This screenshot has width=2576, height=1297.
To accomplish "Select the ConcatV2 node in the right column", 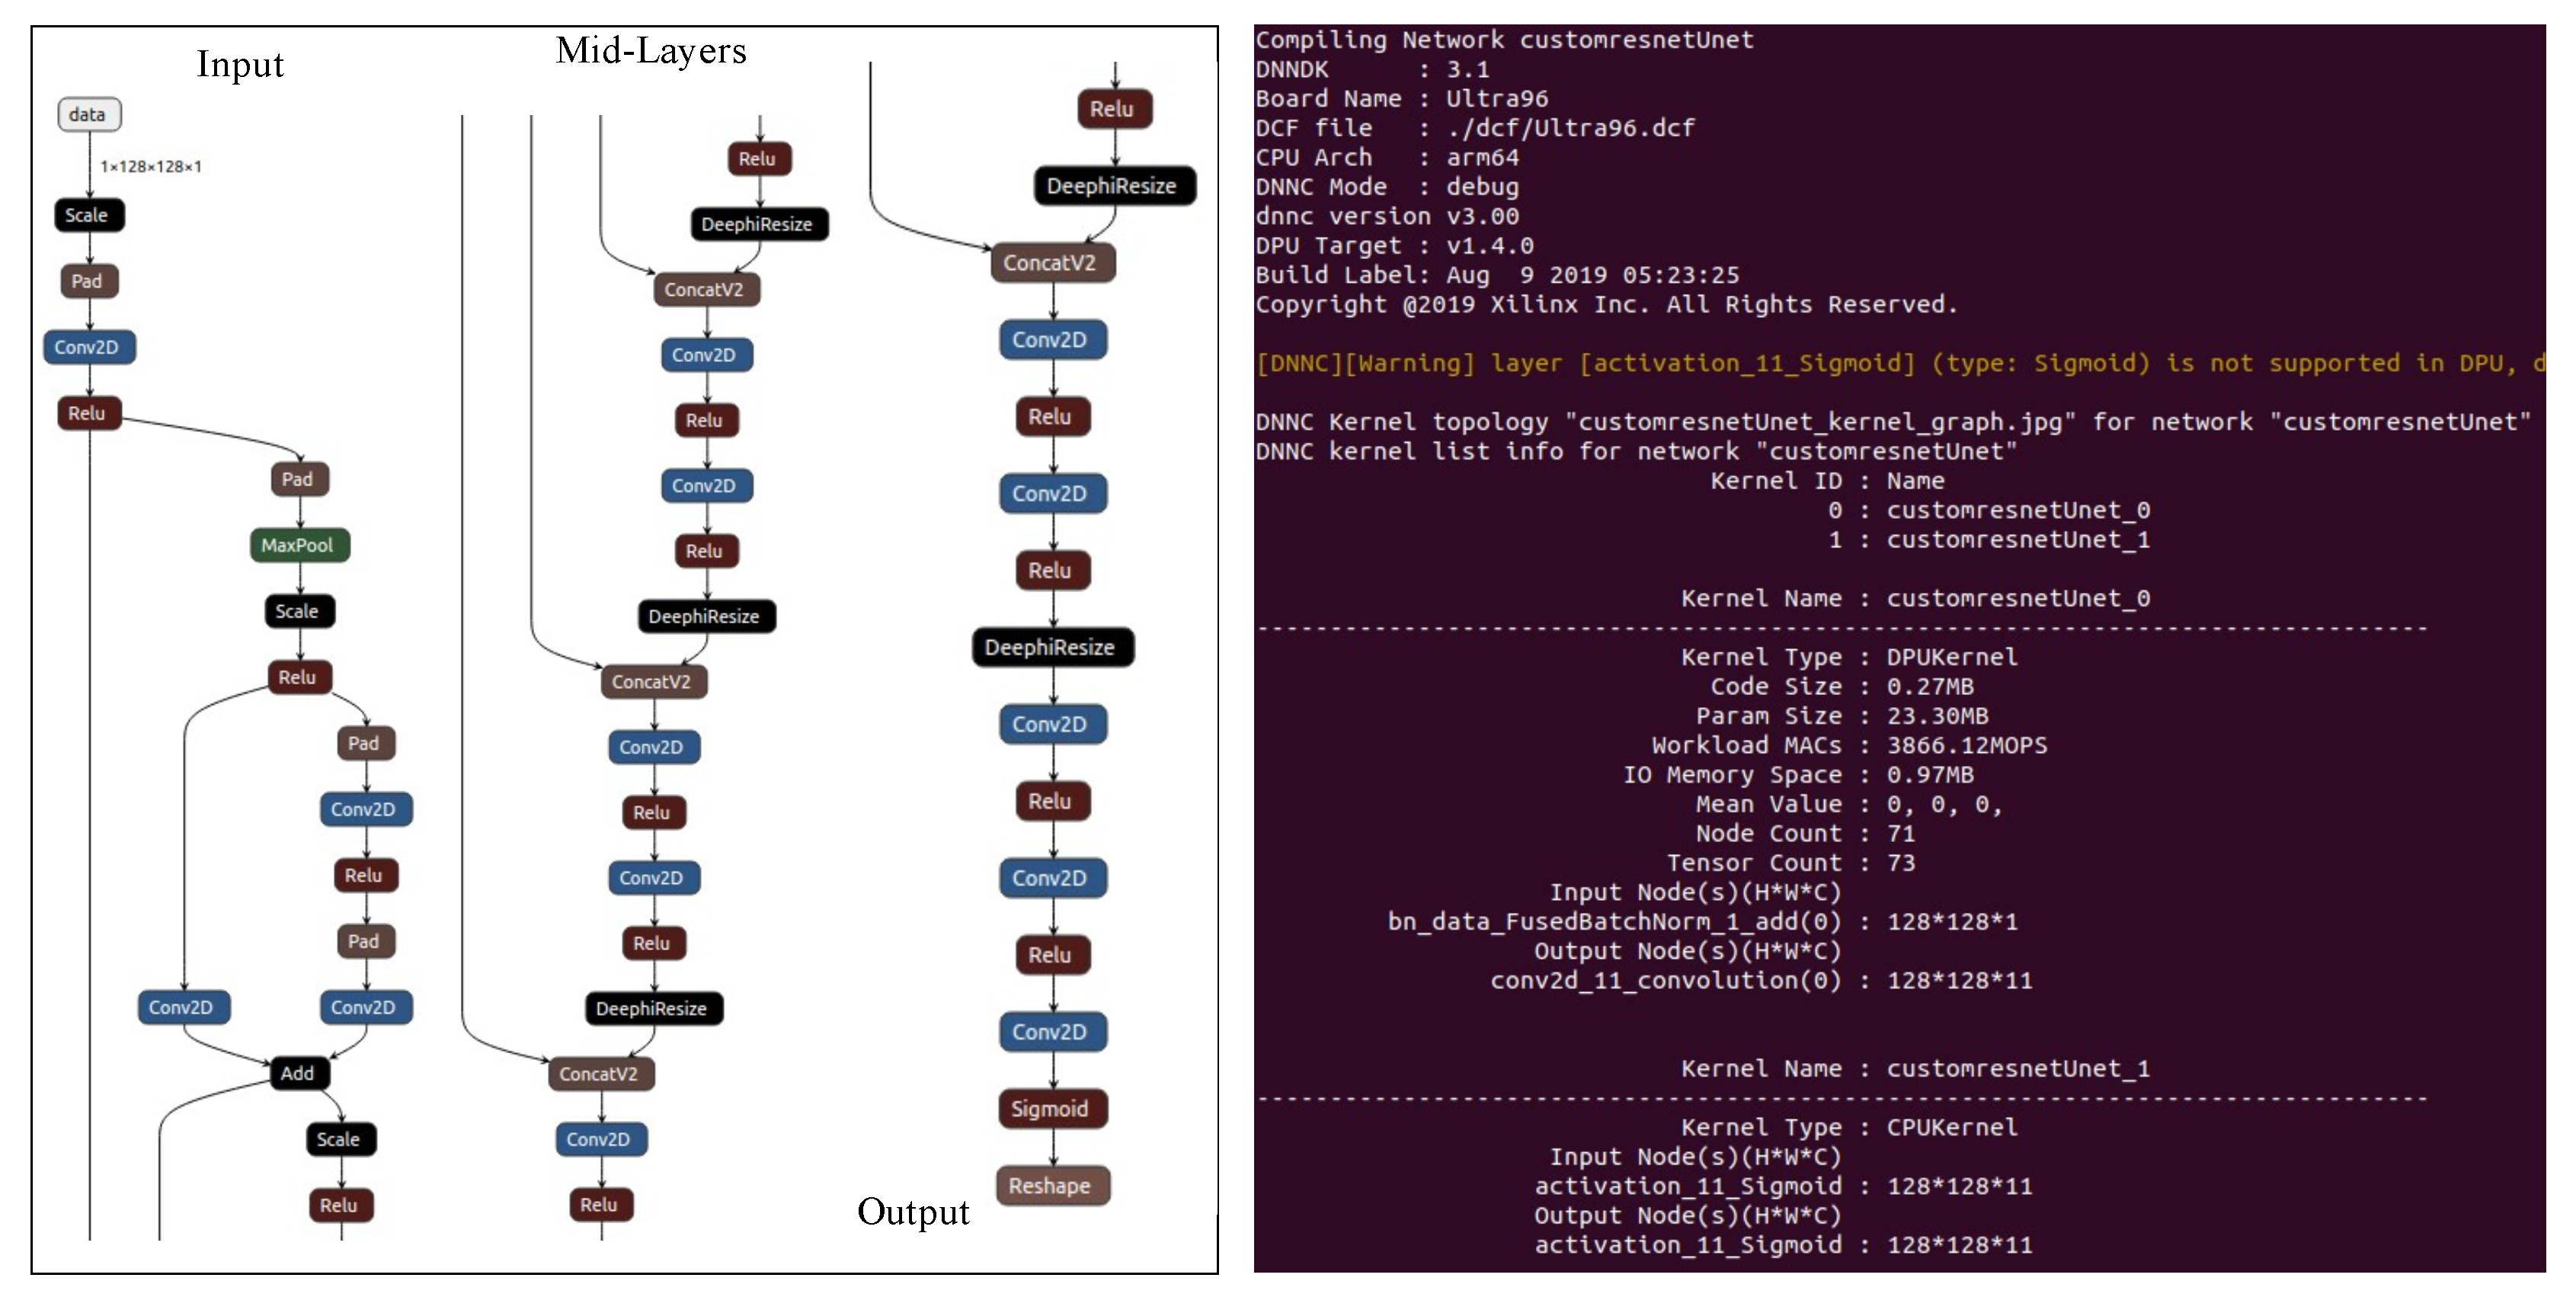I will click(1052, 263).
